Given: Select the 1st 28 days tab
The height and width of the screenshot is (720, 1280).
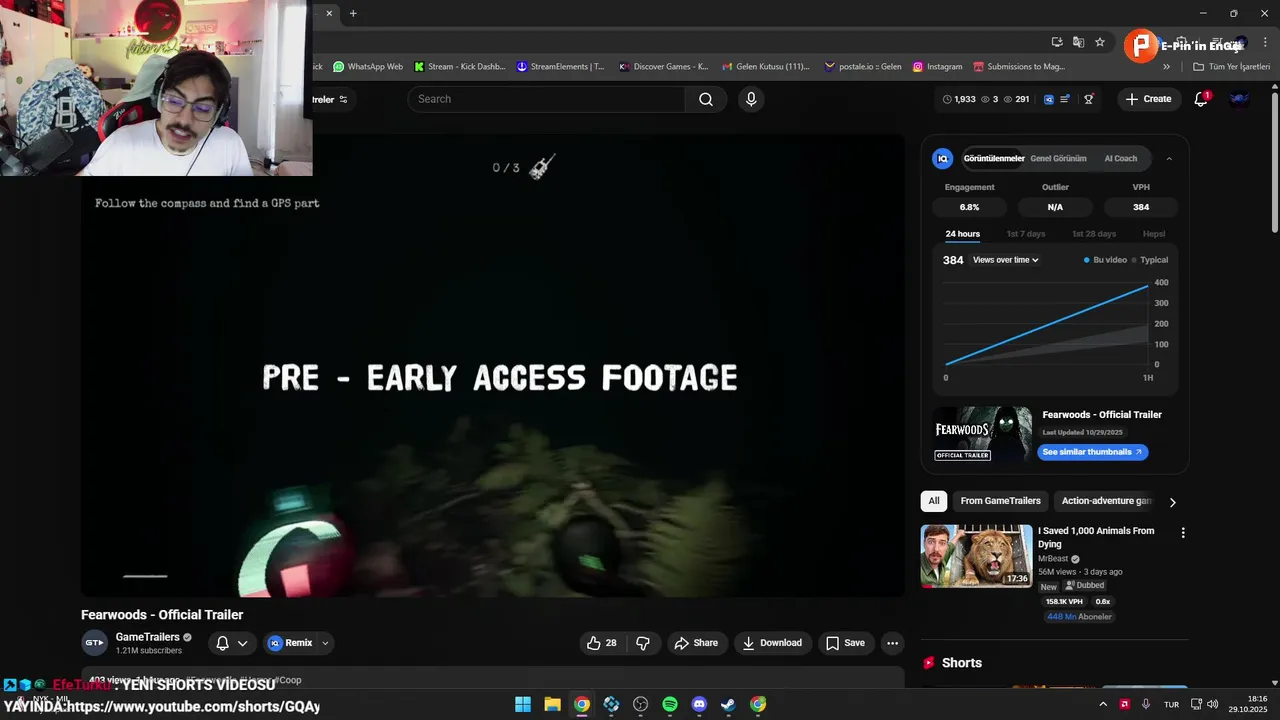Looking at the screenshot, I should pyautogui.click(x=1094, y=234).
